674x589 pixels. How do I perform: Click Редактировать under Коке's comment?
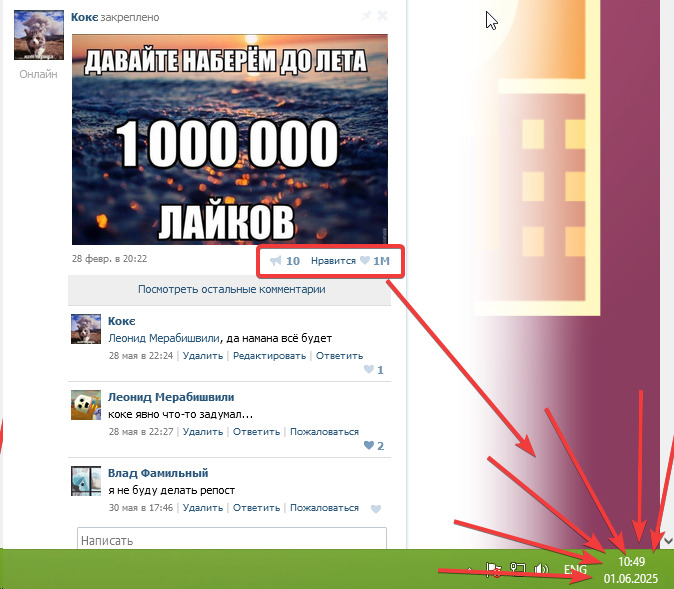pos(270,356)
